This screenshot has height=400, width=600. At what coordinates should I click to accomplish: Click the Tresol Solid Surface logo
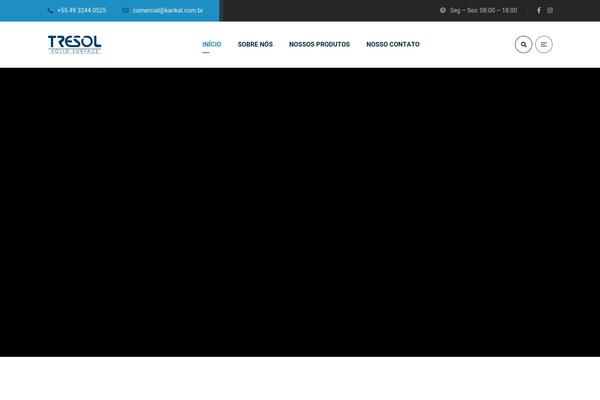tap(75, 44)
